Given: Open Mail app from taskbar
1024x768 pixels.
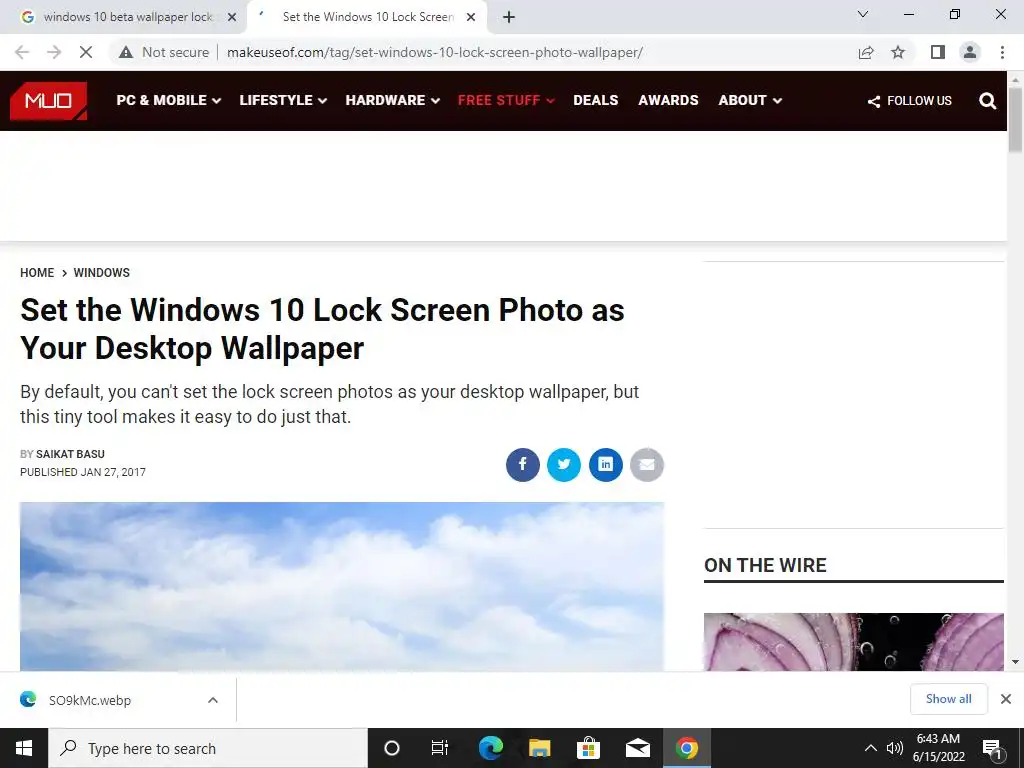Looking at the screenshot, I should [637, 748].
